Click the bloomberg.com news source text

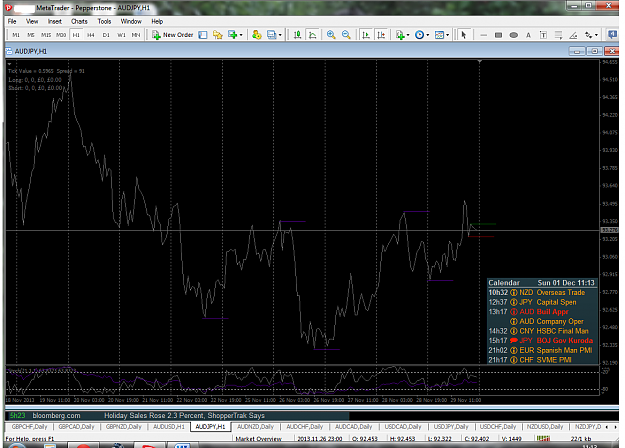pyautogui.click(x=57, y=416)
